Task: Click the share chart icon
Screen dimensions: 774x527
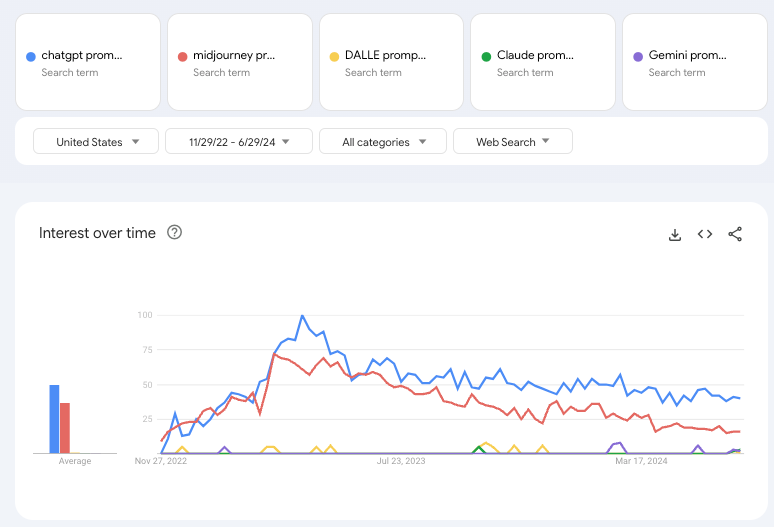Action: pyautogui.click(x=735, y=234)
